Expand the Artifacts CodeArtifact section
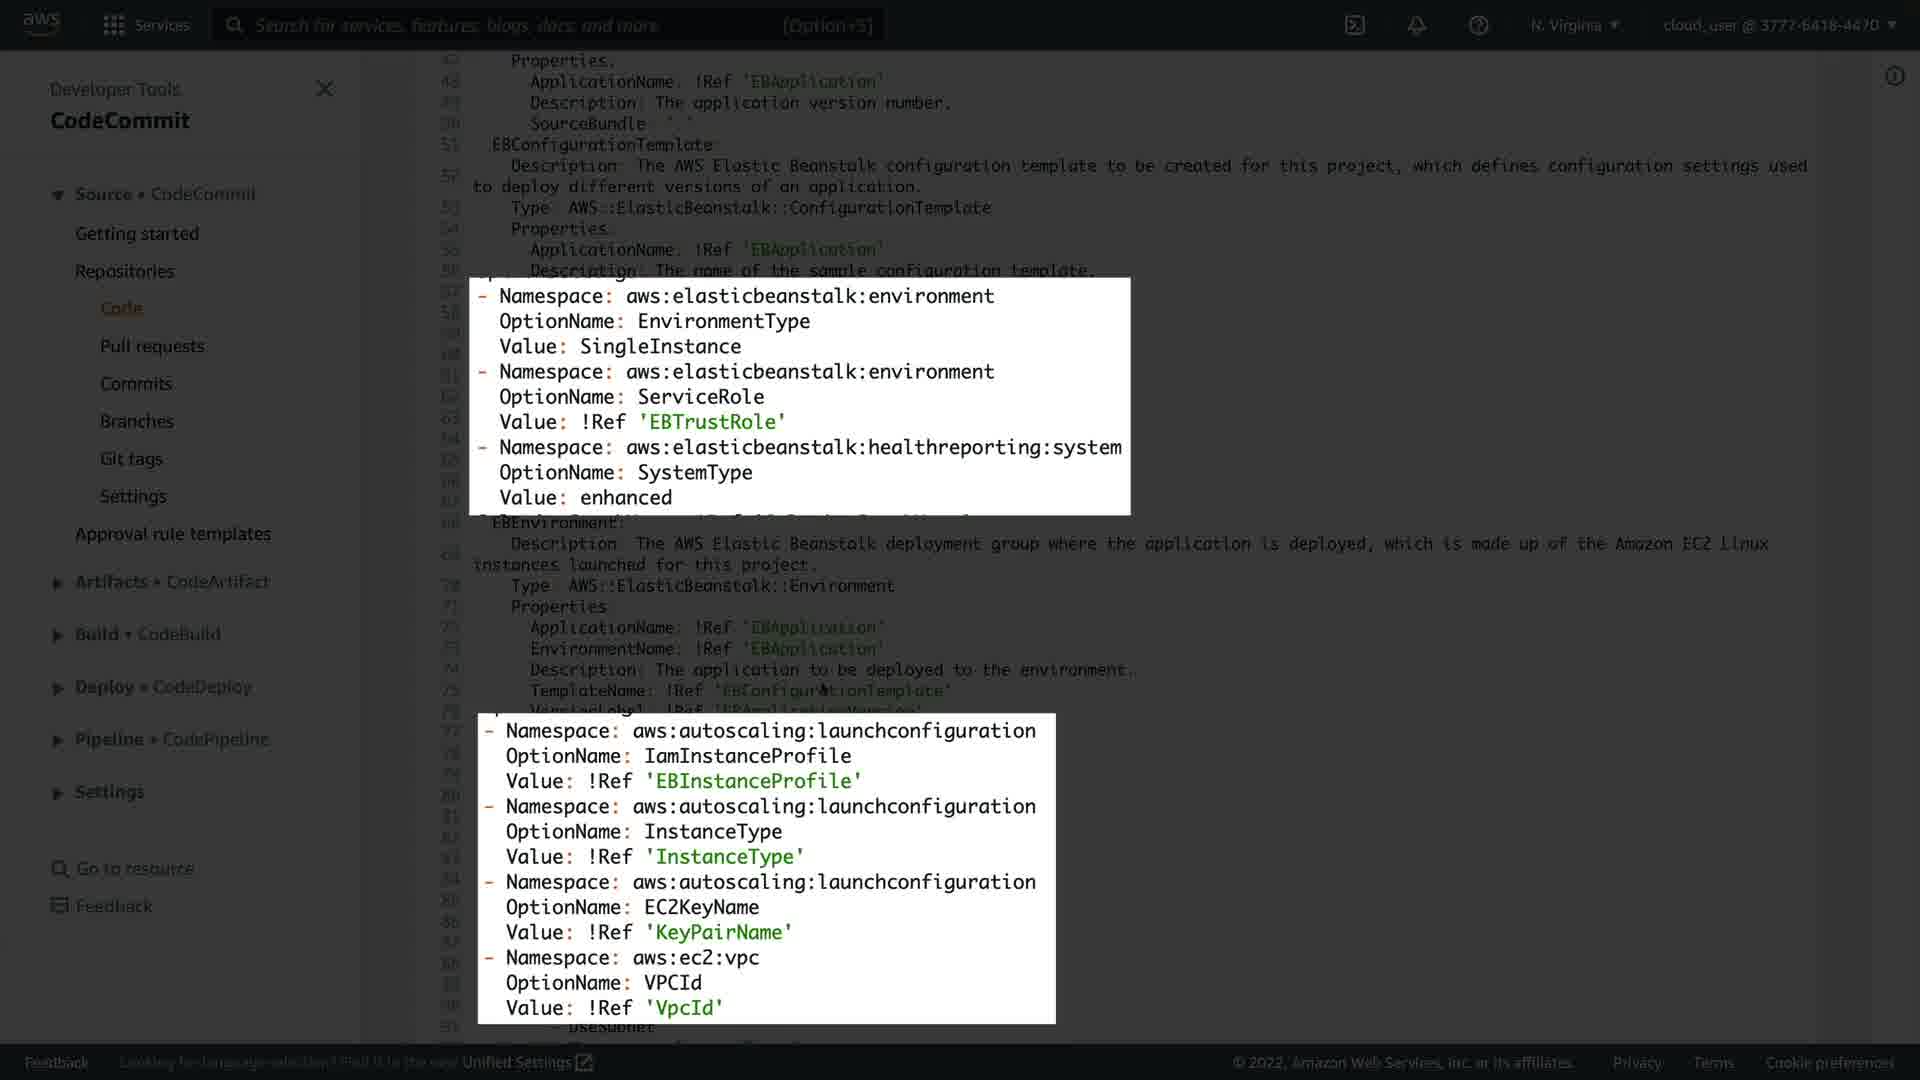This screenshot has width=1920, height=1080. click(58, 583)
